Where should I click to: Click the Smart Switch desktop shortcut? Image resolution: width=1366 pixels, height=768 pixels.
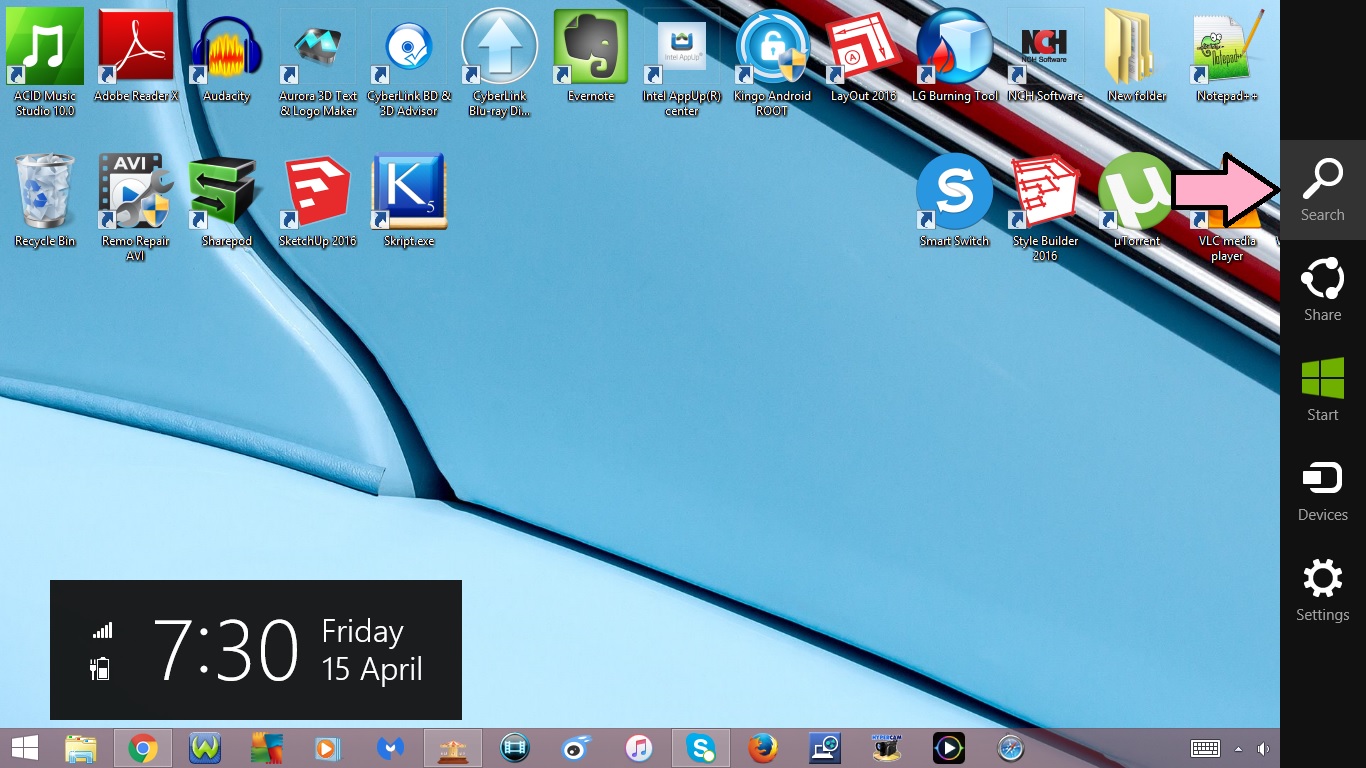(955, 201)
